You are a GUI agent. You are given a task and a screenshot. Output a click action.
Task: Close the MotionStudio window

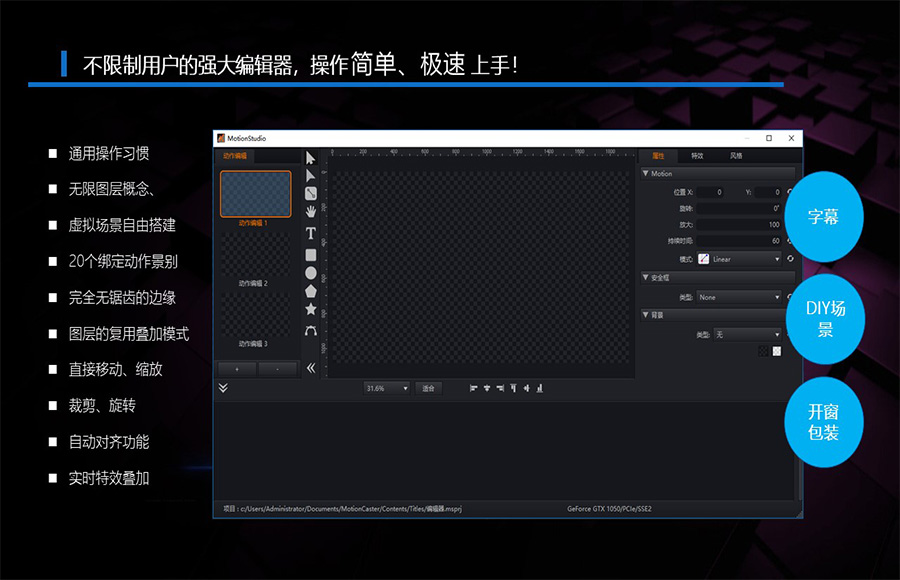[791, 138]
